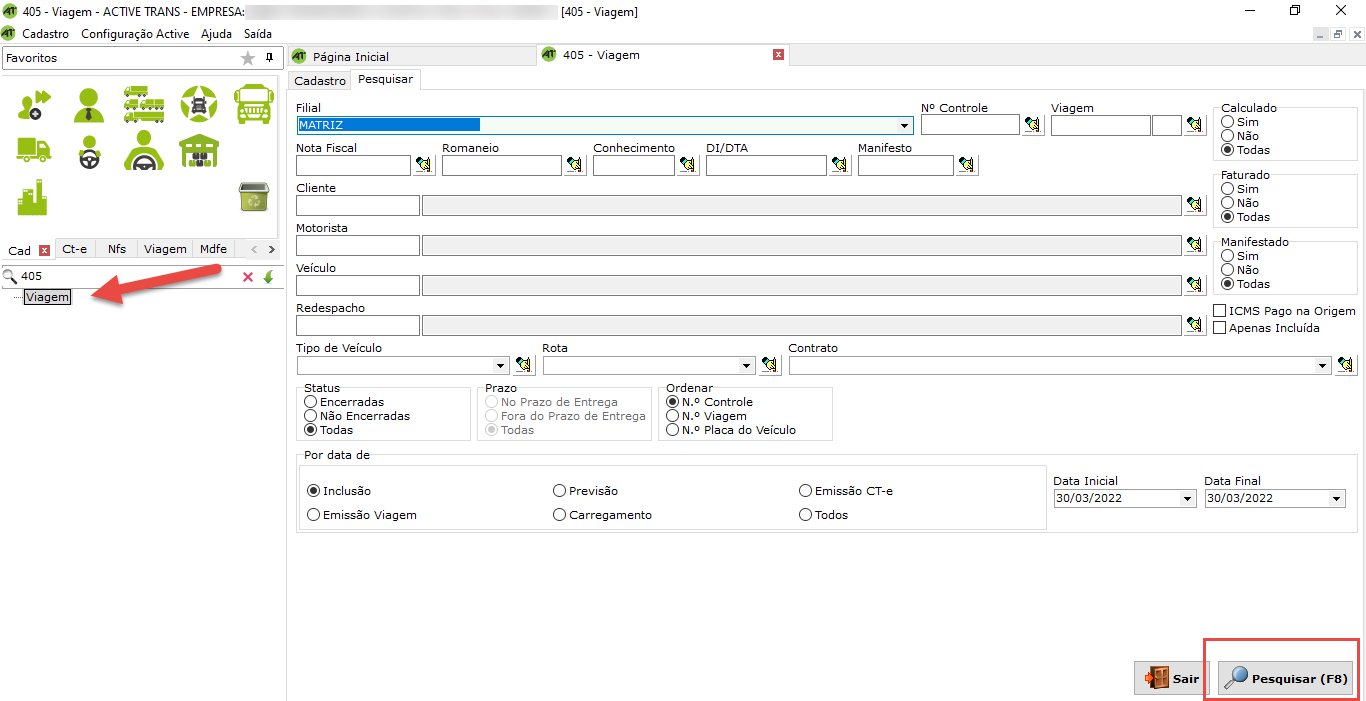Select Emissão CT-e date option
Screen dimensions: 1366x701
coord(806,491)
